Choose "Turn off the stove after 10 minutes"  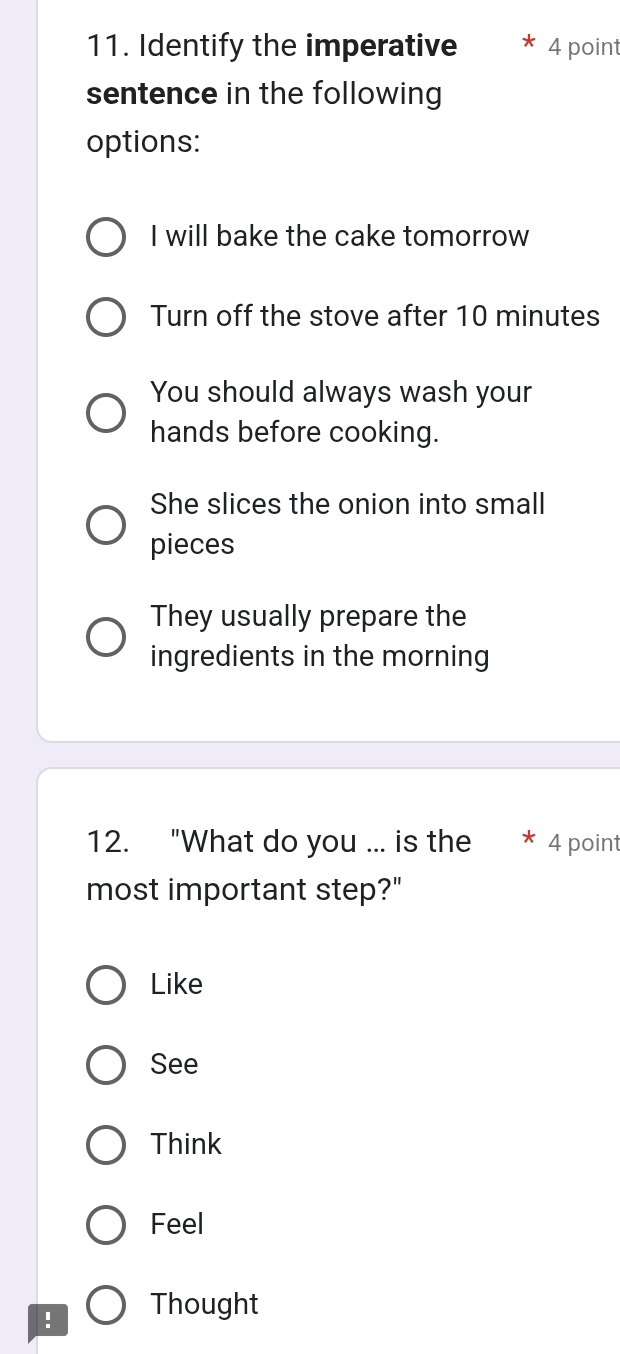106,318
